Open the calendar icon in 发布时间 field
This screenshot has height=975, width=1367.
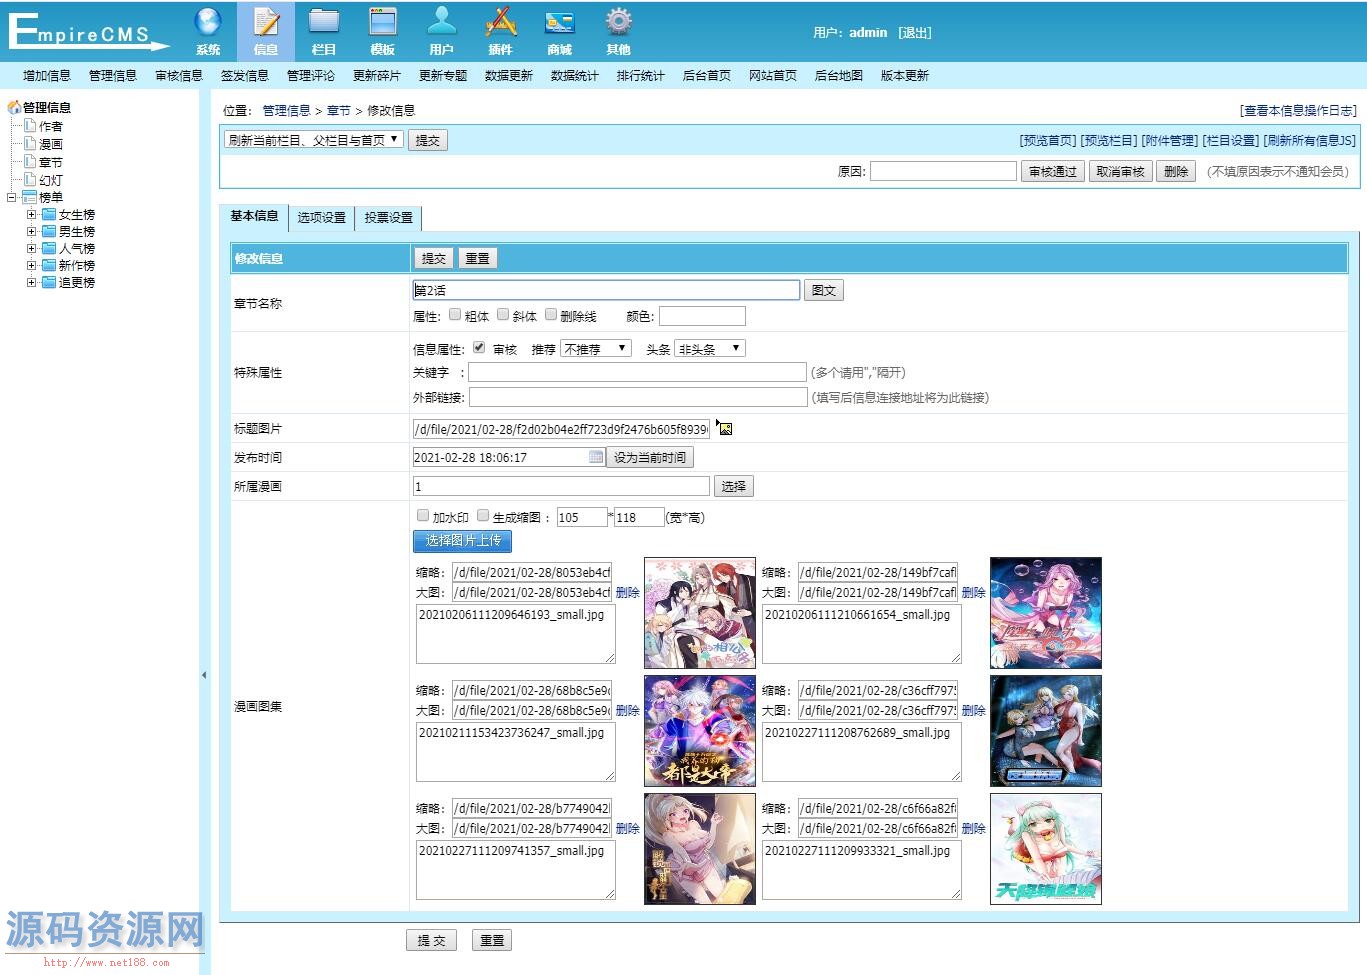click(x=596, y=457)
